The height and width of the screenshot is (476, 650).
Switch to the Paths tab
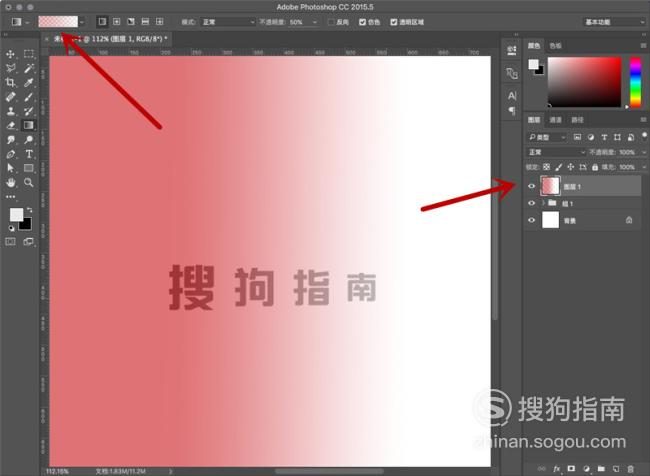(x=577, y=120)
